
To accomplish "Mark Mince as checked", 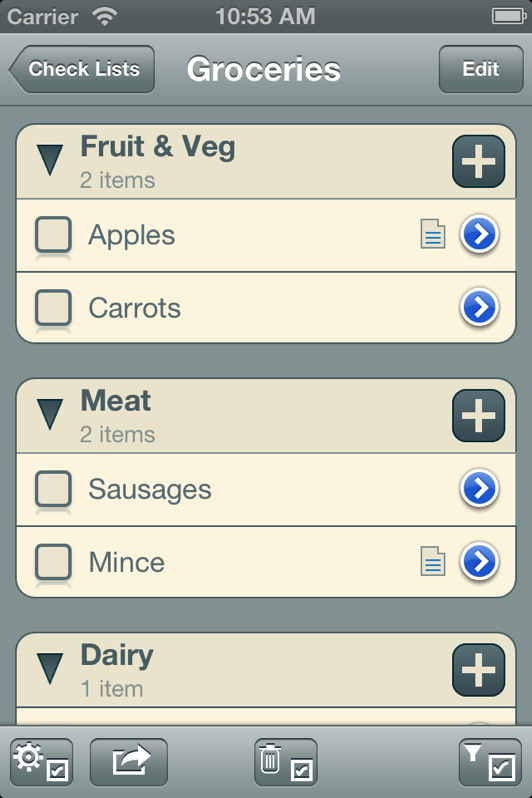I will coord(53,561).
